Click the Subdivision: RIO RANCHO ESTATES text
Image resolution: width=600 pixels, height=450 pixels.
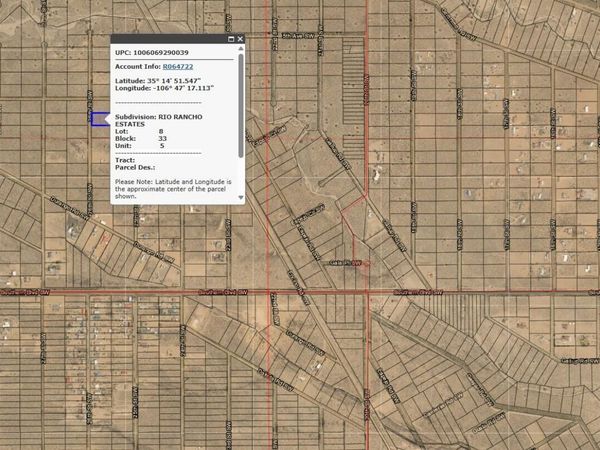pyautogui.click(x=159, y=121)
